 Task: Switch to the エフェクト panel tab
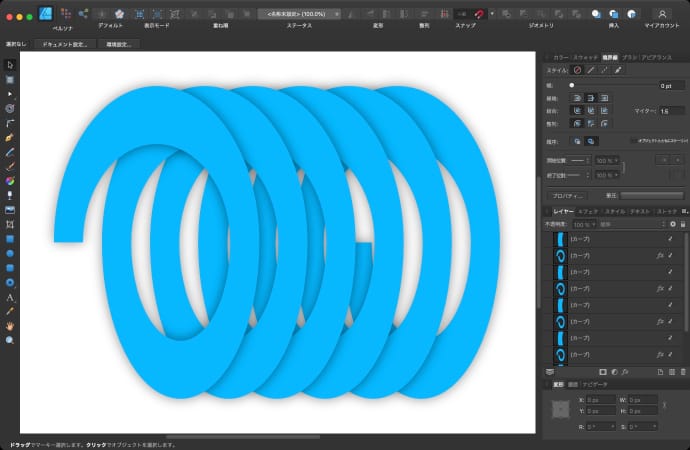[587, 212]
